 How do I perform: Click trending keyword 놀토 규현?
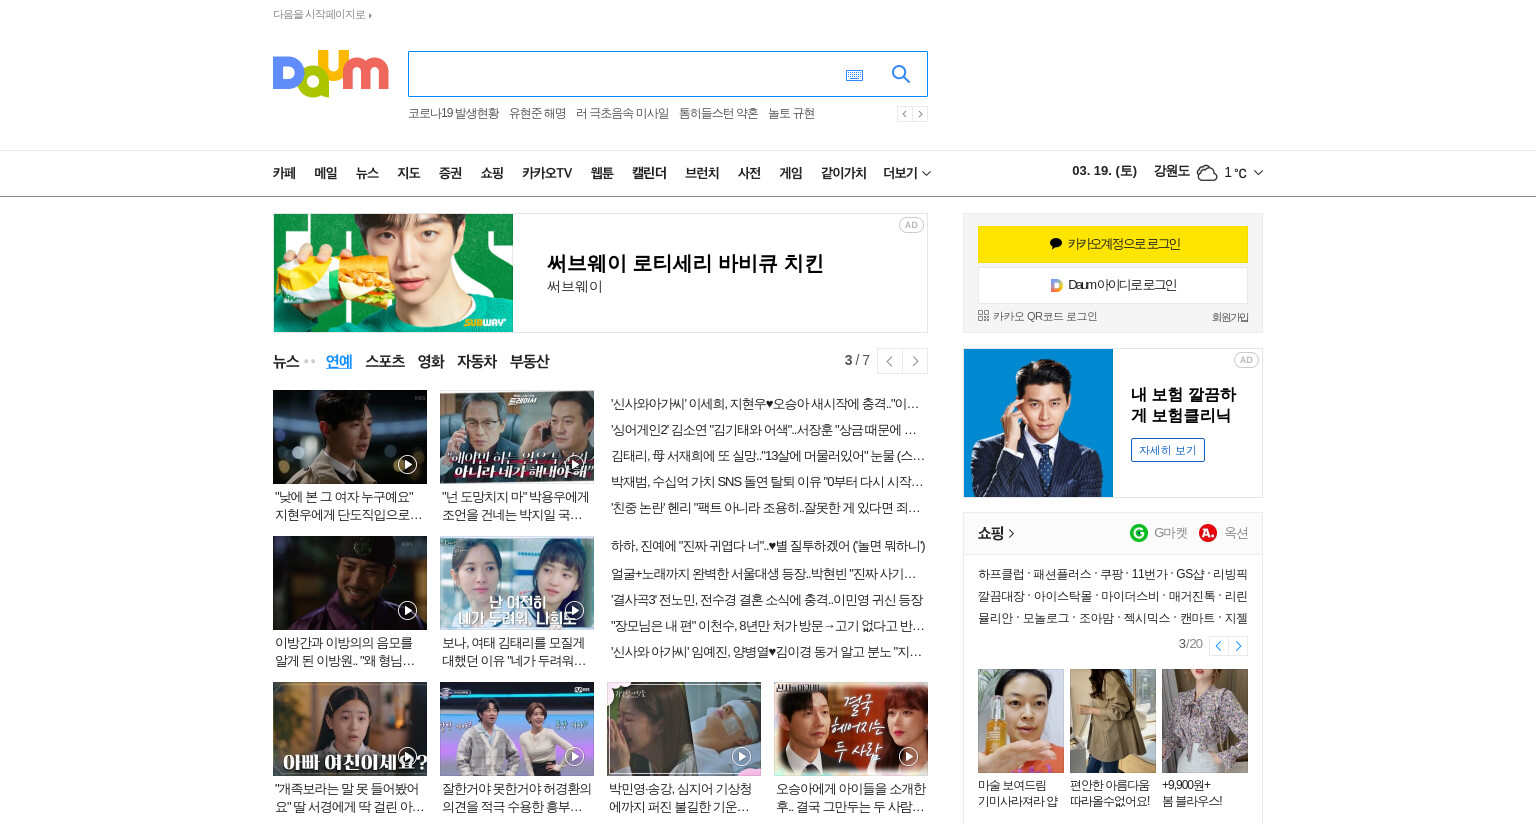pyautogui.click(x=791, y=114)
